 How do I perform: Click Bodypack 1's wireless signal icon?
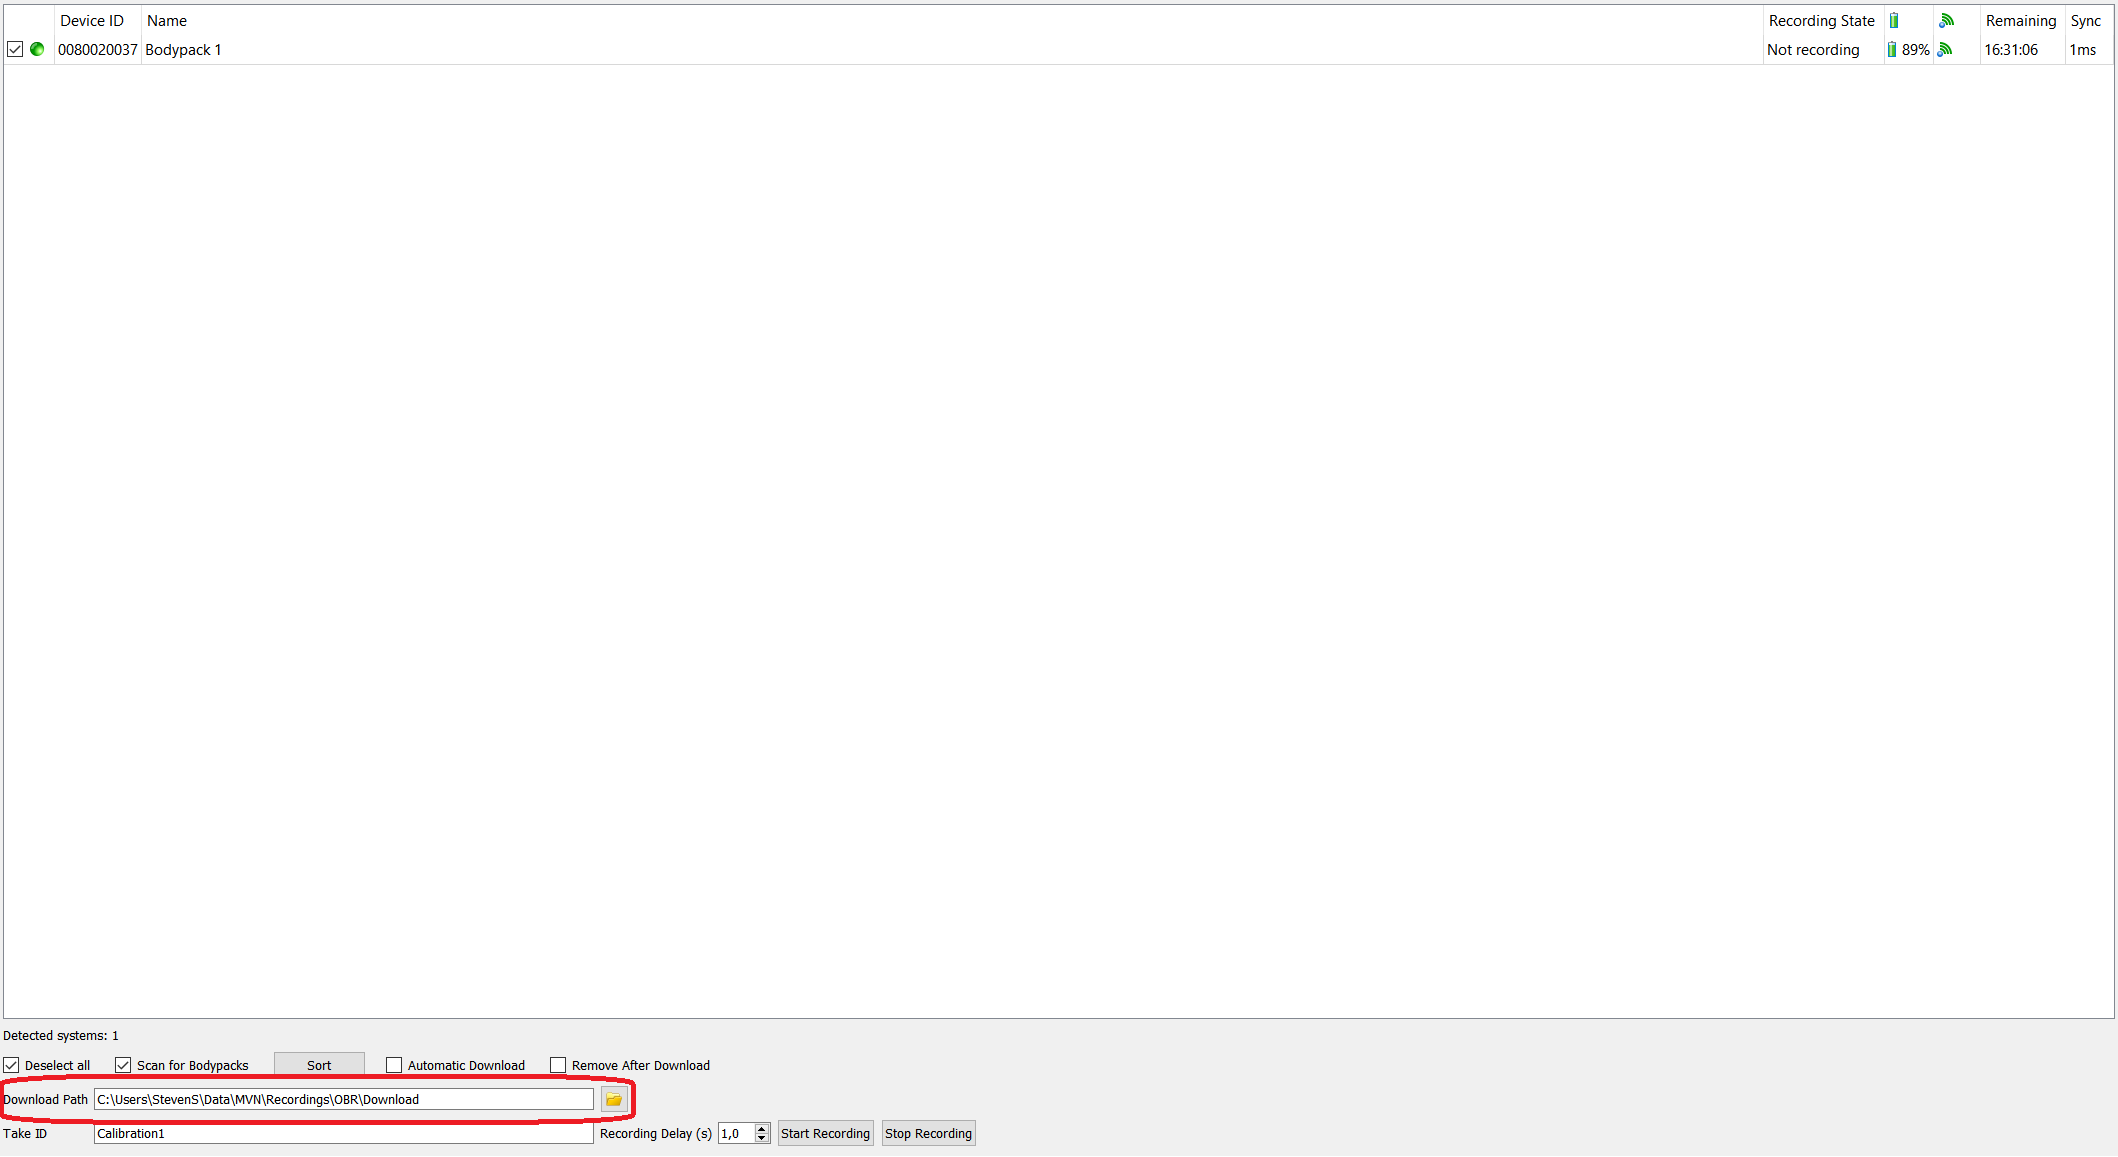point(1945,50)
